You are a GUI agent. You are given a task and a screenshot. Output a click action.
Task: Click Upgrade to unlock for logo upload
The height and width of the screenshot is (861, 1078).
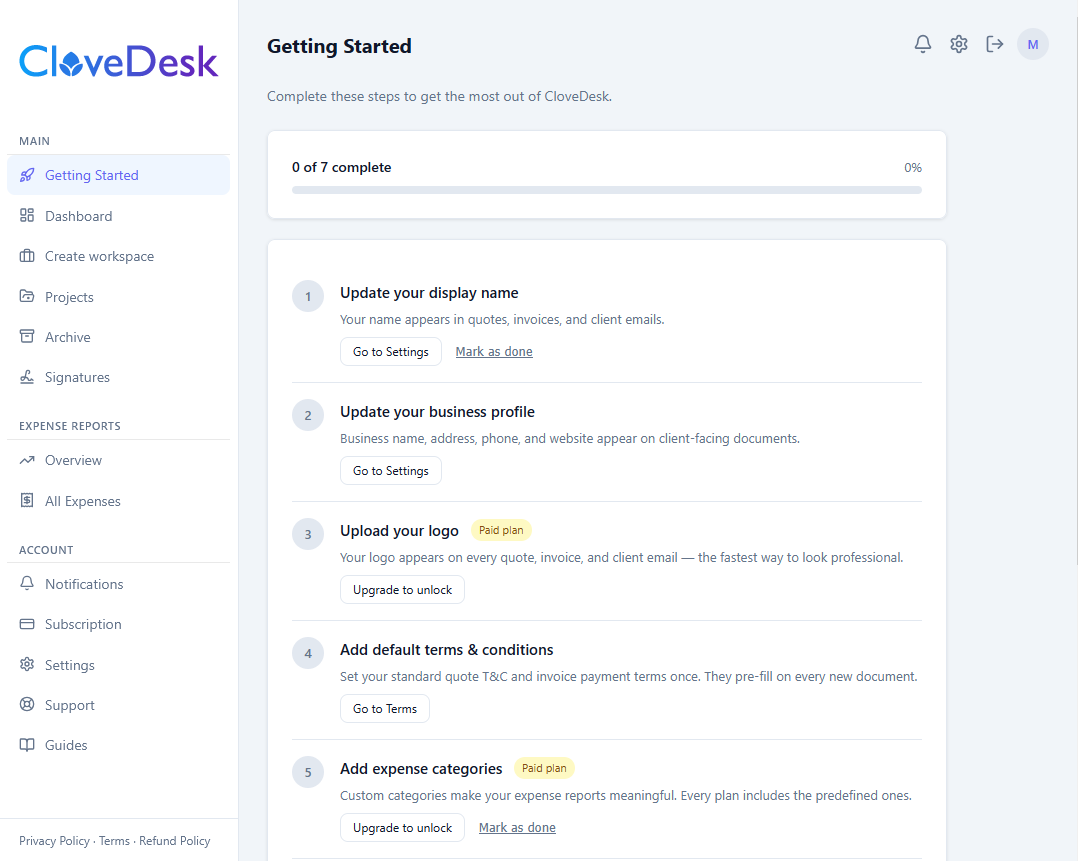click(x=402, y=589)
